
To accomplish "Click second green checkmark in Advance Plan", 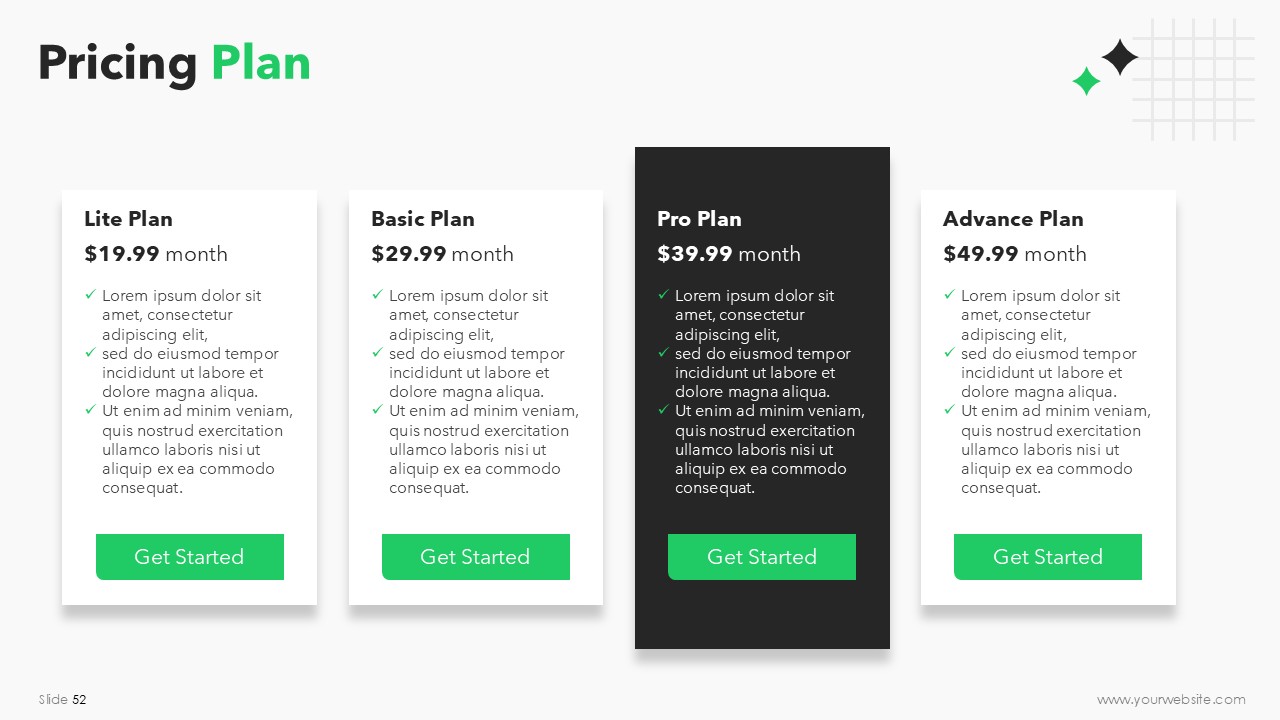I will tap(949, 353).
